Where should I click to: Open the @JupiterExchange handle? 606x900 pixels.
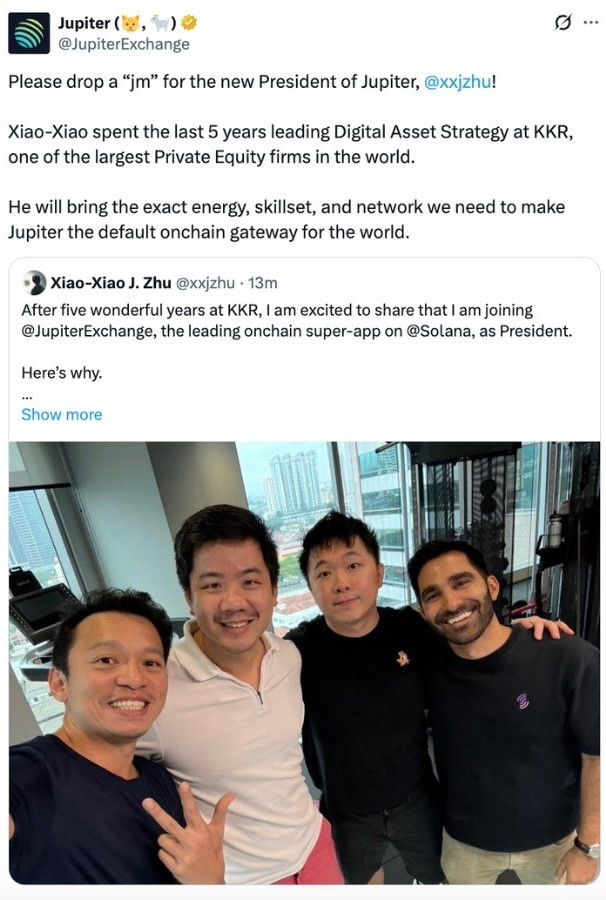pos(123,44)
